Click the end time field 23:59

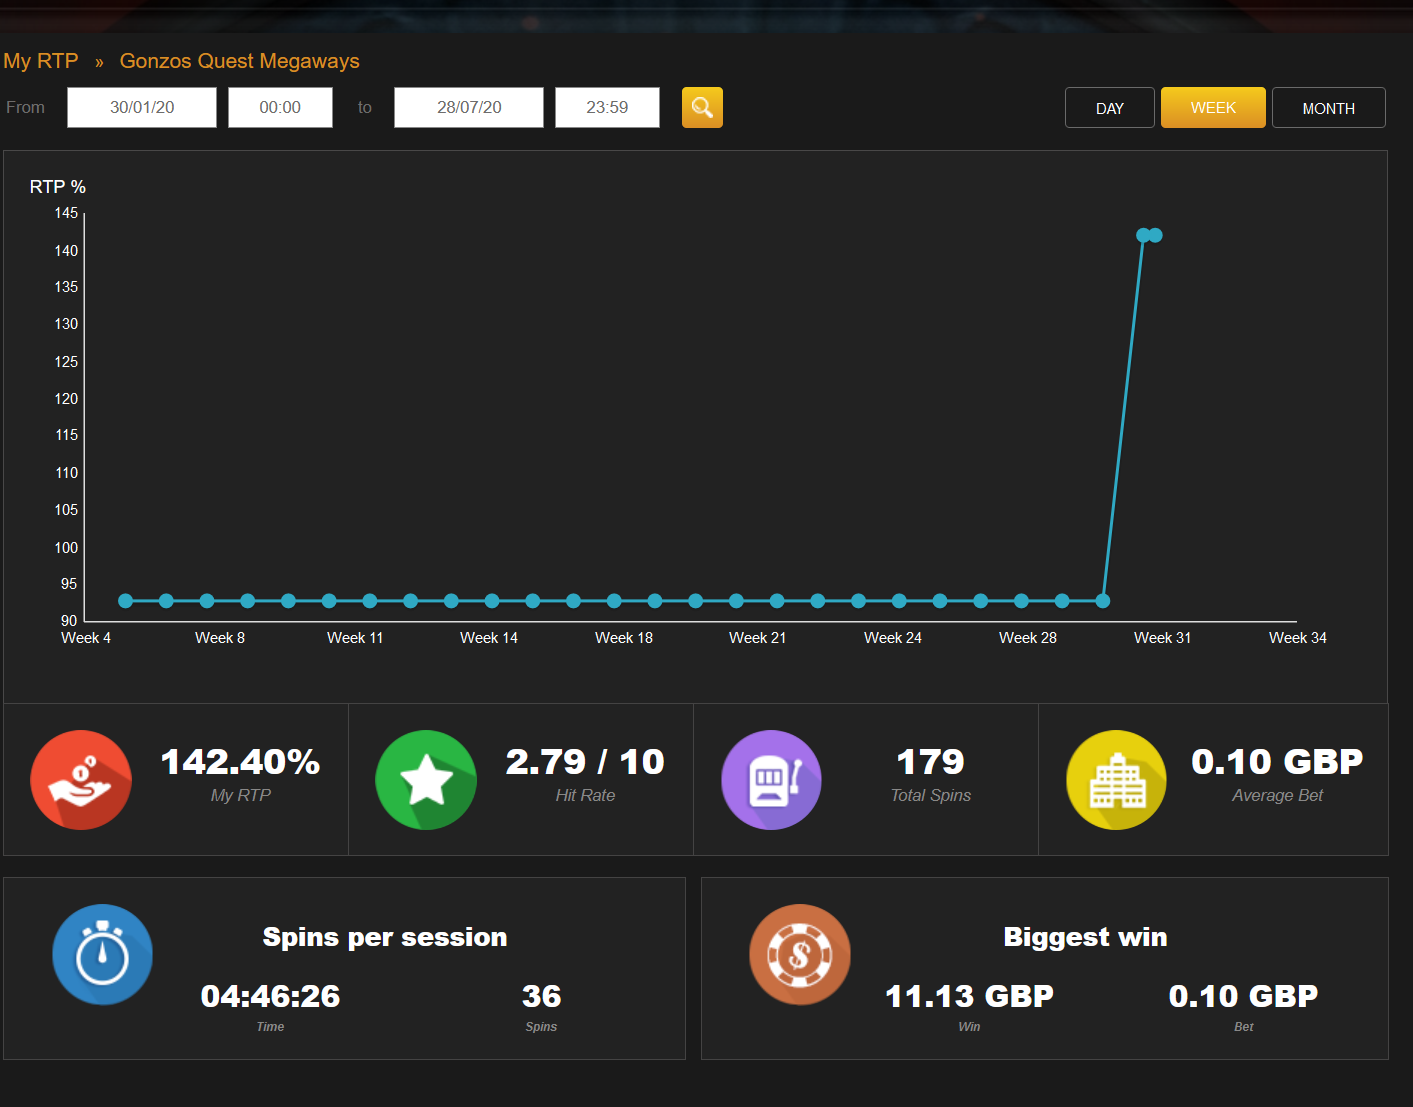(607, 107)
